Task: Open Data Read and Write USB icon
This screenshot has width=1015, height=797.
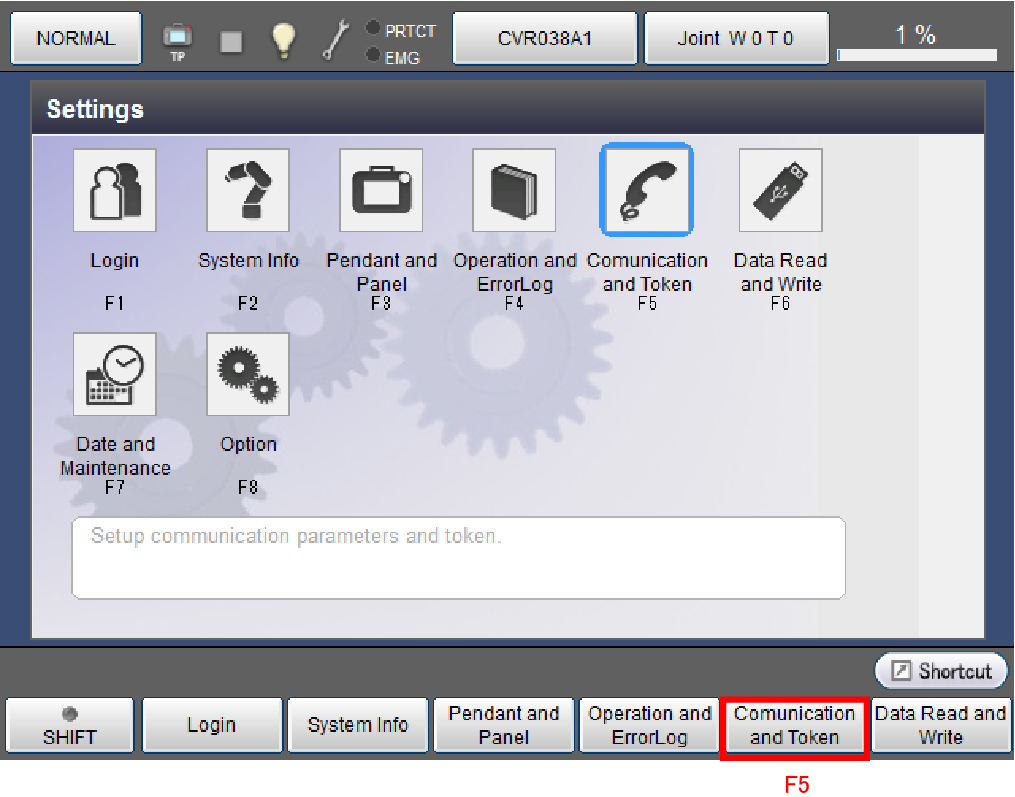Action: 780,190
